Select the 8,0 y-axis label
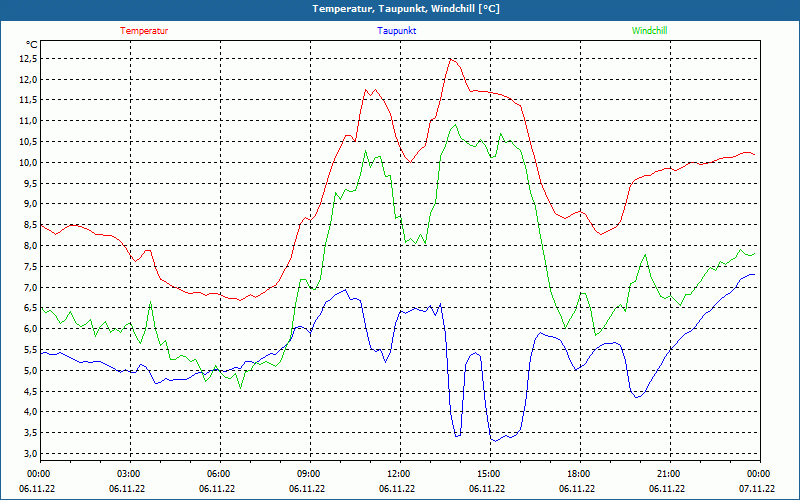Screen dimensions: 800x500 (31, 245)
